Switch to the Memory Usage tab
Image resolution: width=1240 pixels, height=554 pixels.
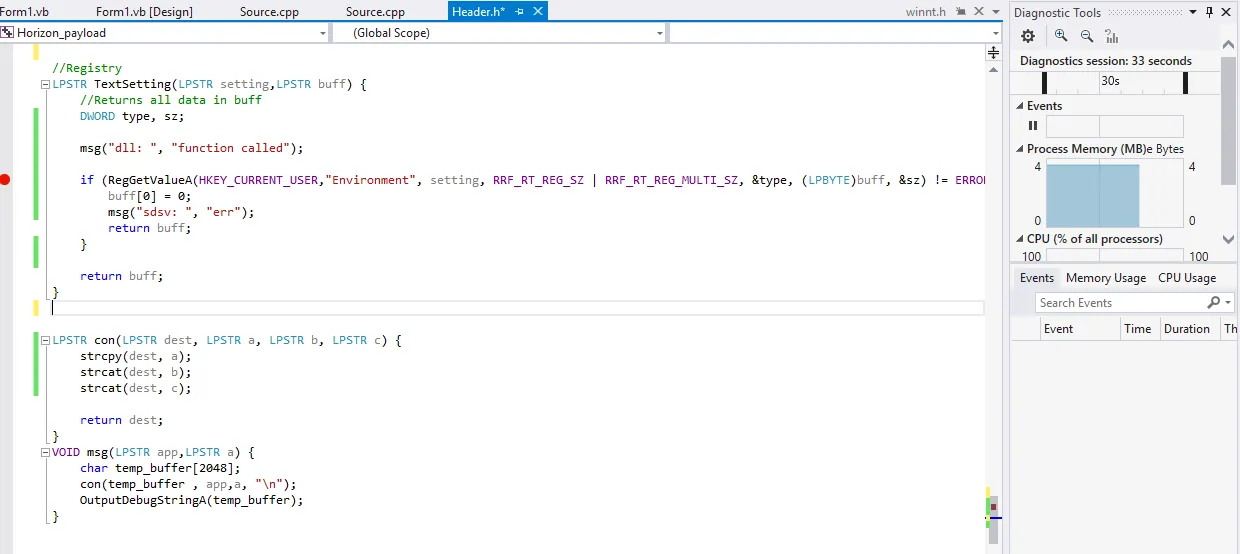1105,278
